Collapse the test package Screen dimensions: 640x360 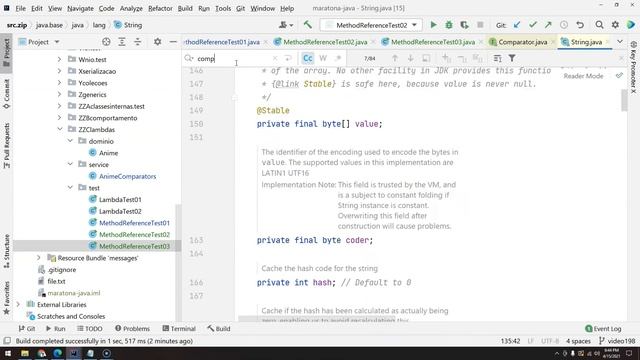pos(70,187)
